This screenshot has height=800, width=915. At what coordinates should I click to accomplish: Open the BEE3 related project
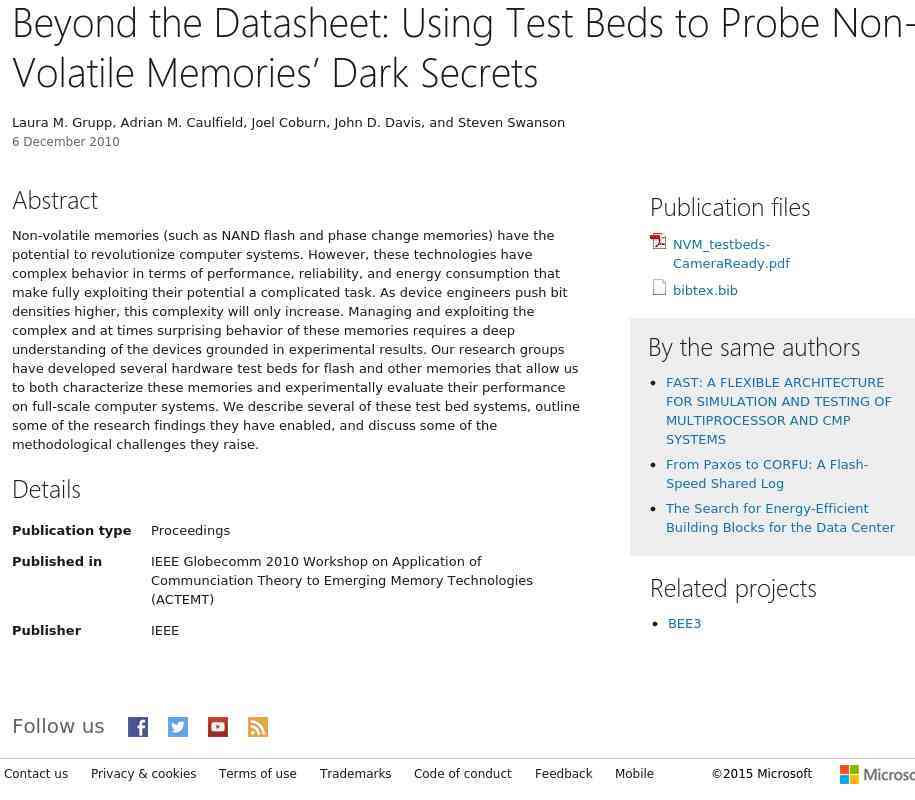(684, 624)
